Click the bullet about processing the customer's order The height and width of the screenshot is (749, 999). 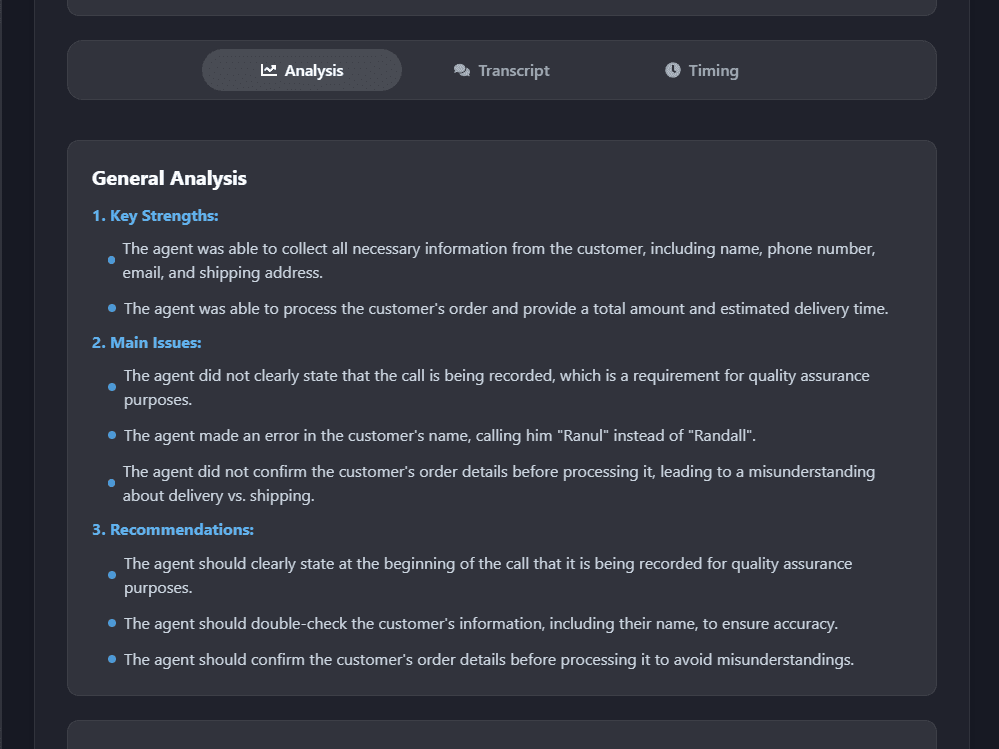pos(506,309)
